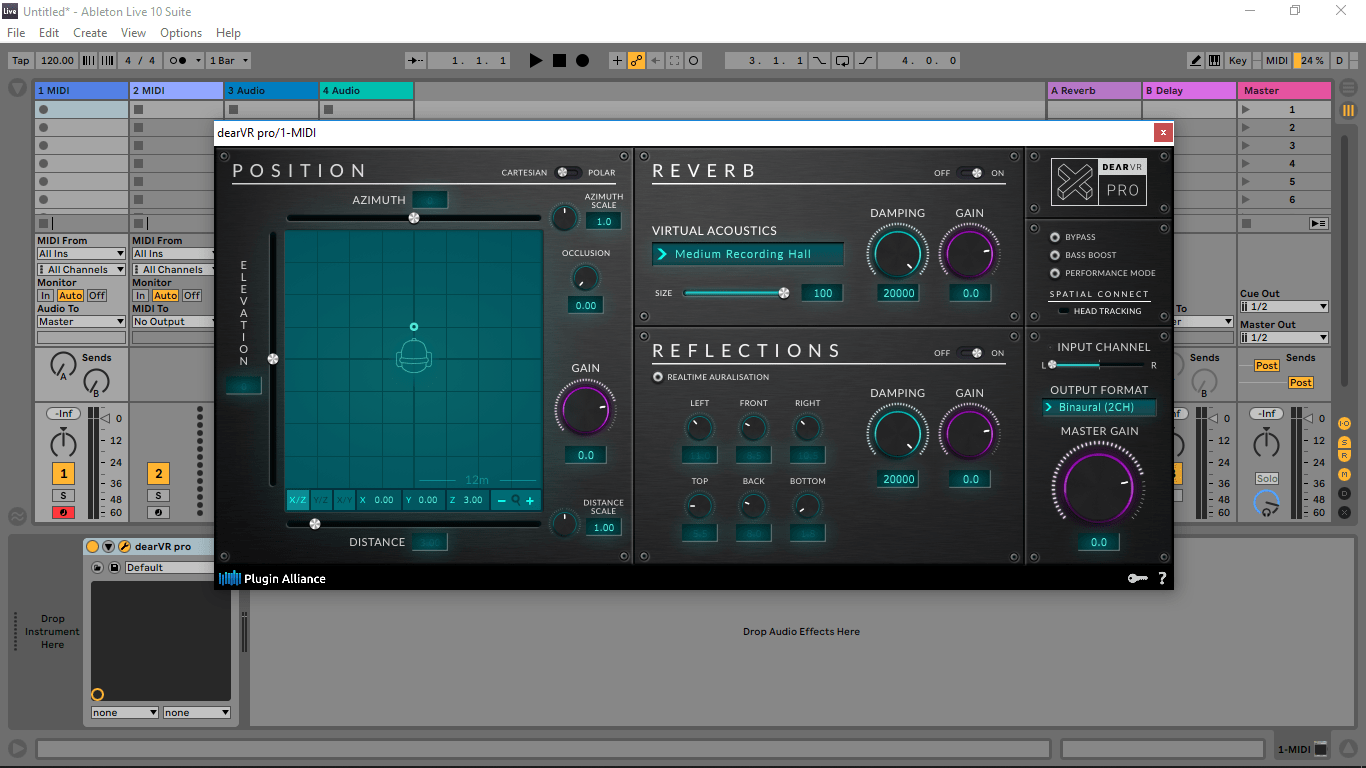Viewport: 1366px width, 768px height.
Task: Click the dearVR pro device wrench icon
Action: (x=124, y=547)
